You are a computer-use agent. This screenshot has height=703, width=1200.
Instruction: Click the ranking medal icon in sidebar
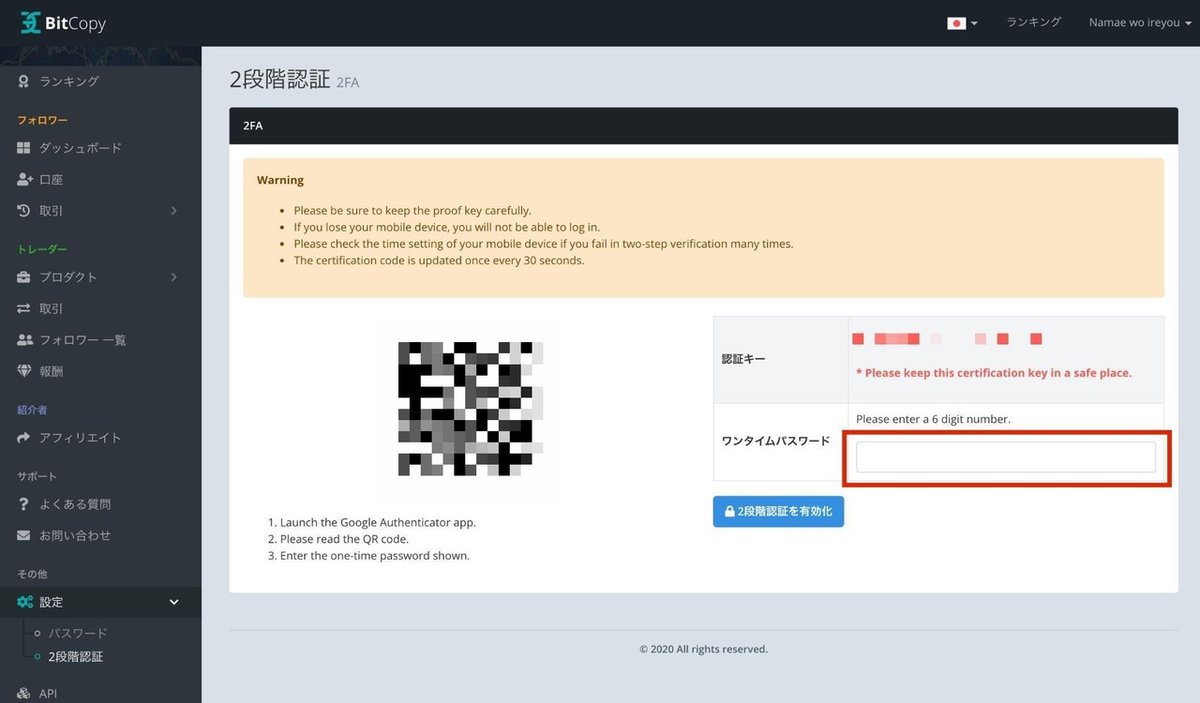point(24,81)
